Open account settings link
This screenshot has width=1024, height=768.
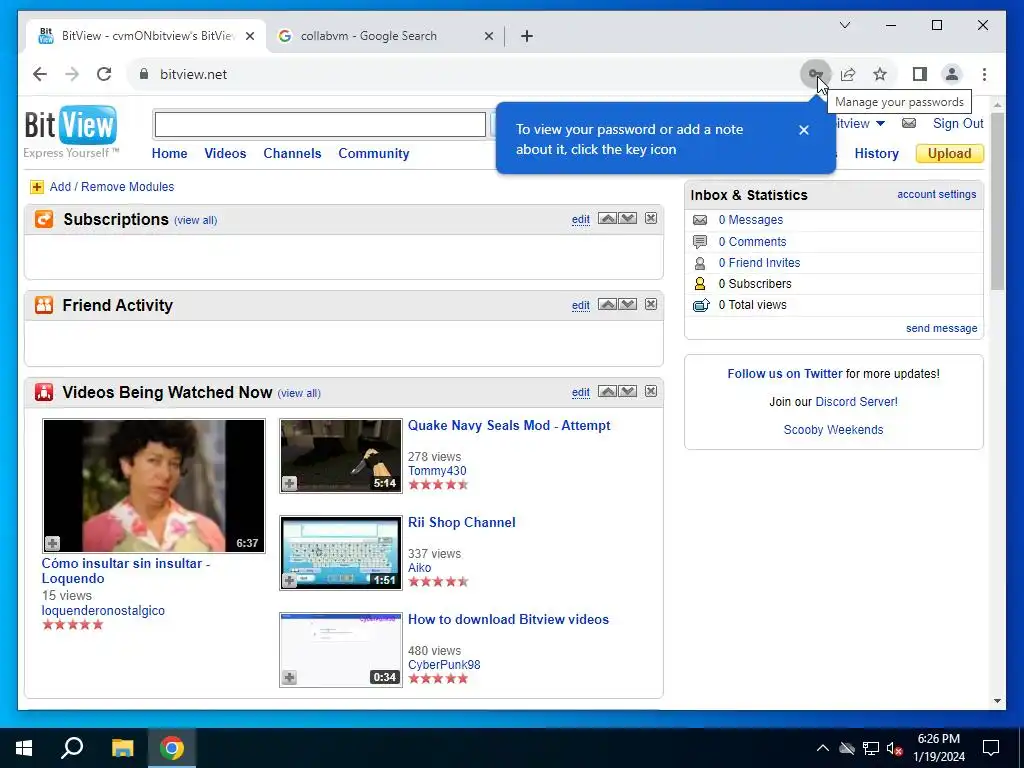[x=936, y=194]
